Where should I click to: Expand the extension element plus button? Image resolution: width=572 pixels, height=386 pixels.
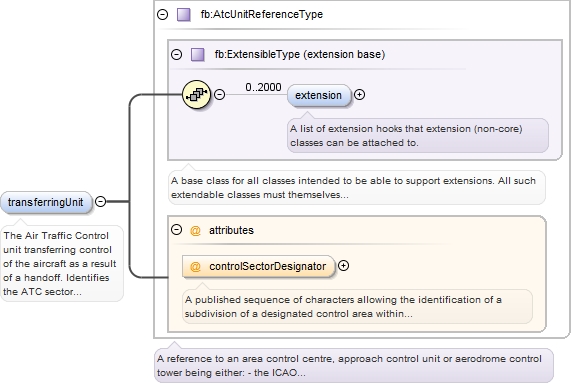359,94
